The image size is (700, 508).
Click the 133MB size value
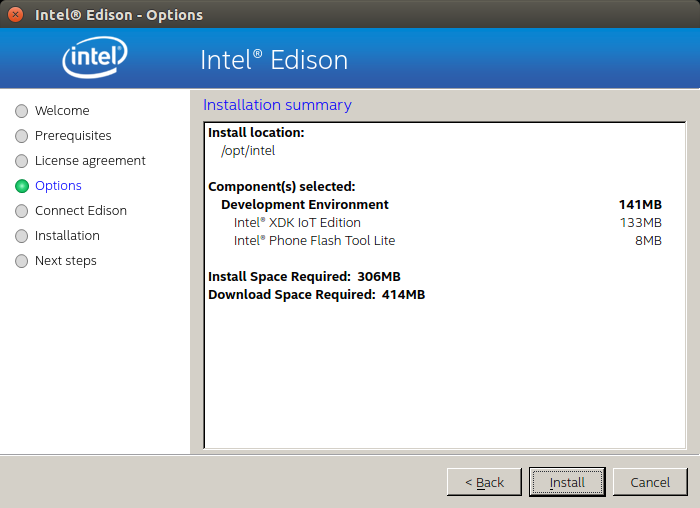pyautogui.click(x=641, y=222)
